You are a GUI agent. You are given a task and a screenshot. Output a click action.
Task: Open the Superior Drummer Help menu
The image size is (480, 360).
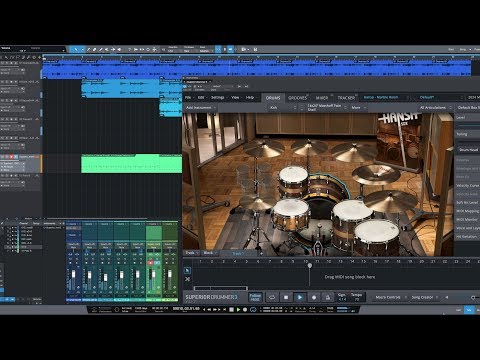pyautogui.click(x=250, y=98)
